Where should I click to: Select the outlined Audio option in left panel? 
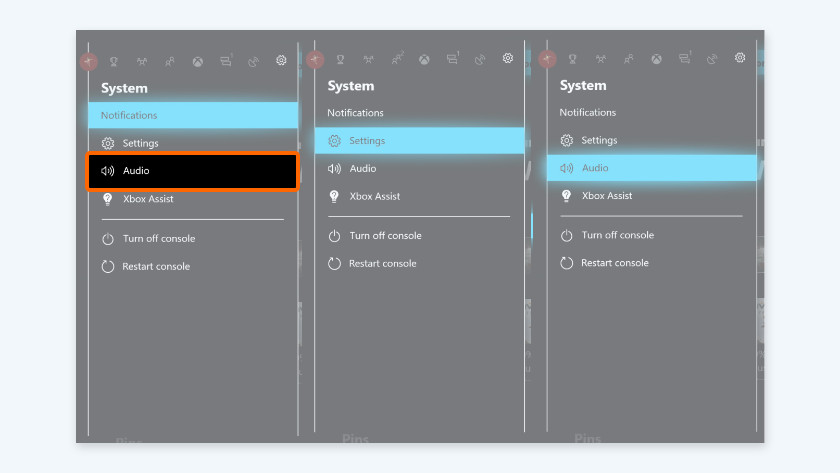point(193,171)
